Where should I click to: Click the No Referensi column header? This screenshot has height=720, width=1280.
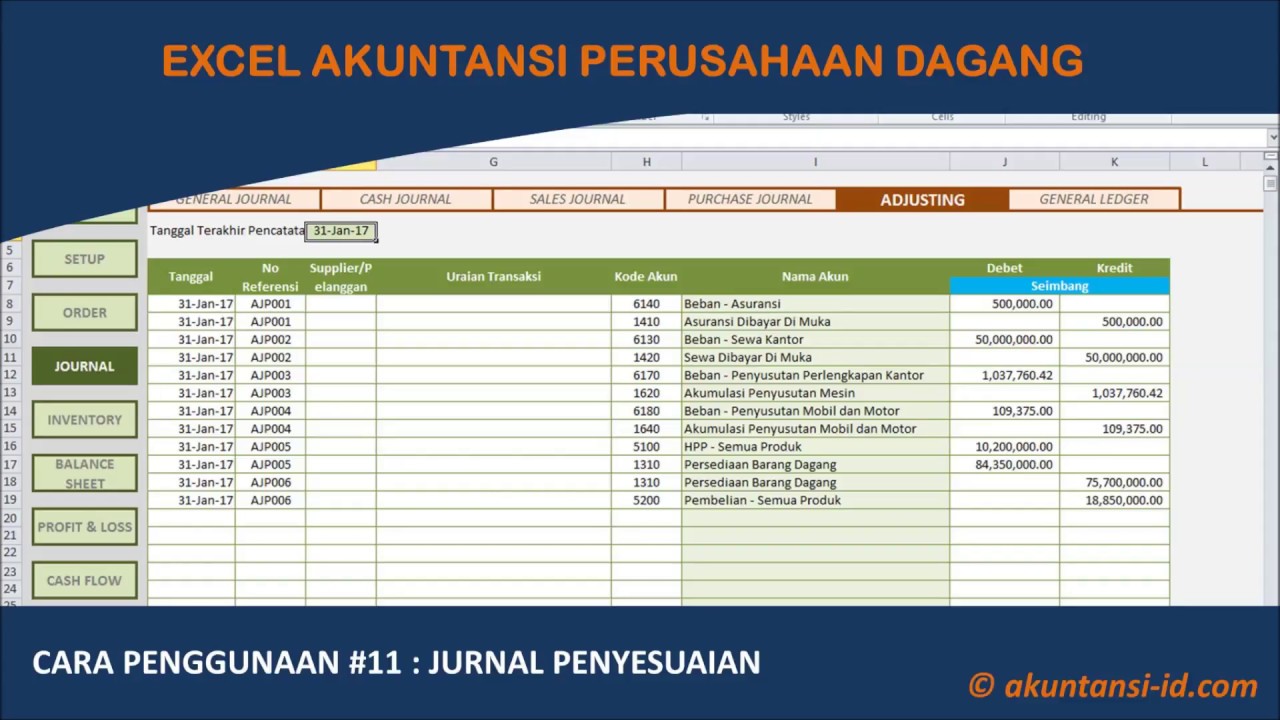click(270, 277)
